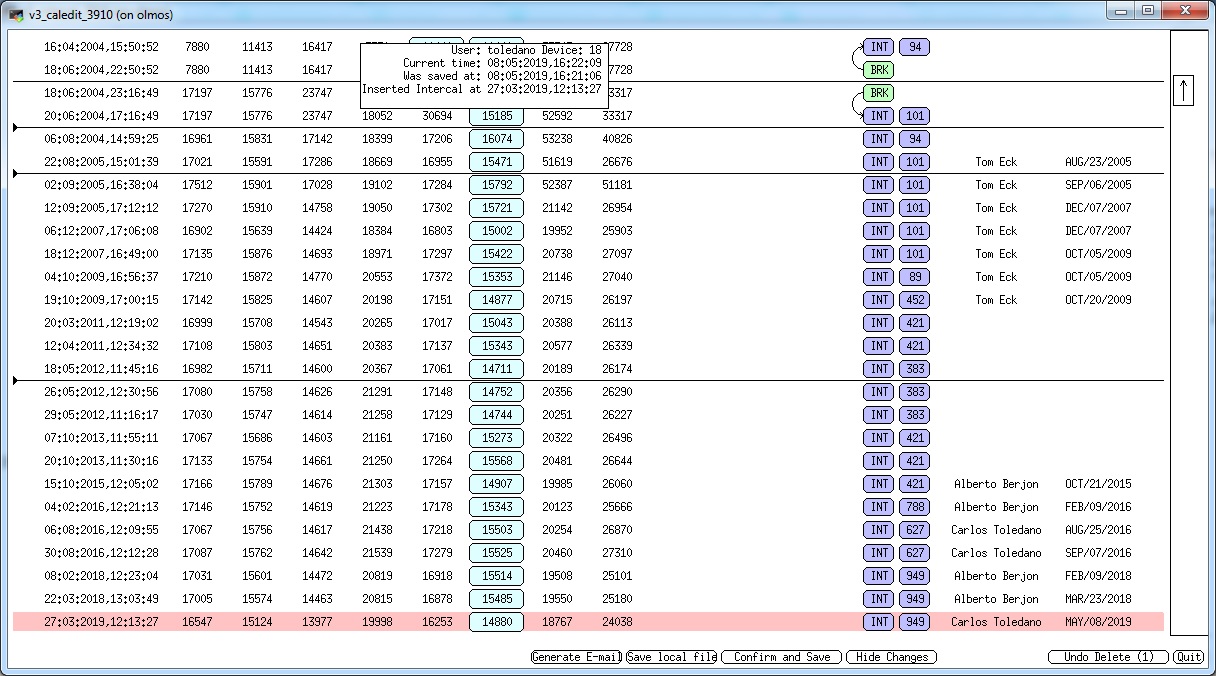Click Alberto Berjon in OCT/21/2015 row
1216x676 pixels.
point(996,484)
